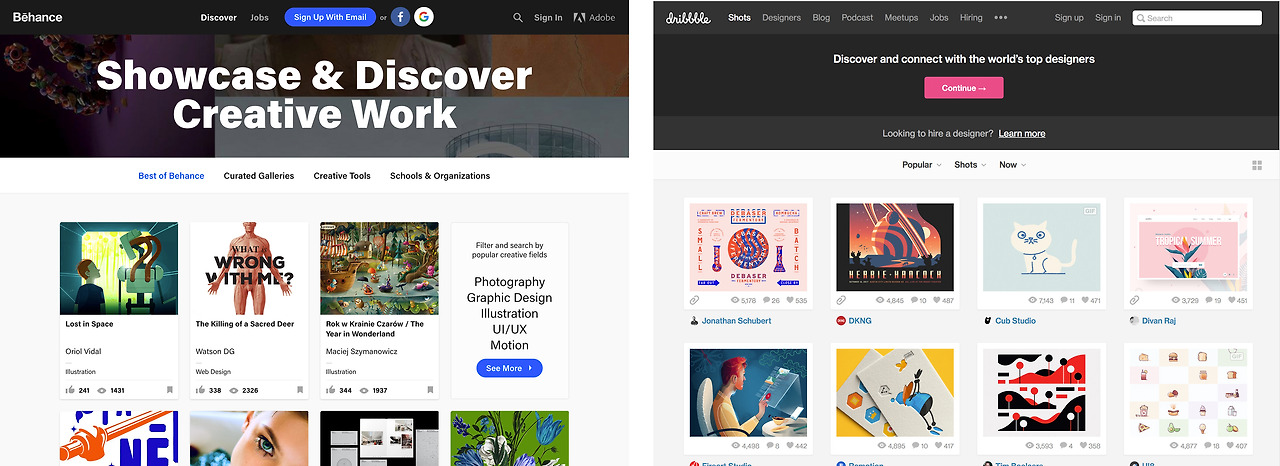Open the Meetups item in the Dribbble nav
The width and height of the screenshot is (1280, 466).
(901, 18)
